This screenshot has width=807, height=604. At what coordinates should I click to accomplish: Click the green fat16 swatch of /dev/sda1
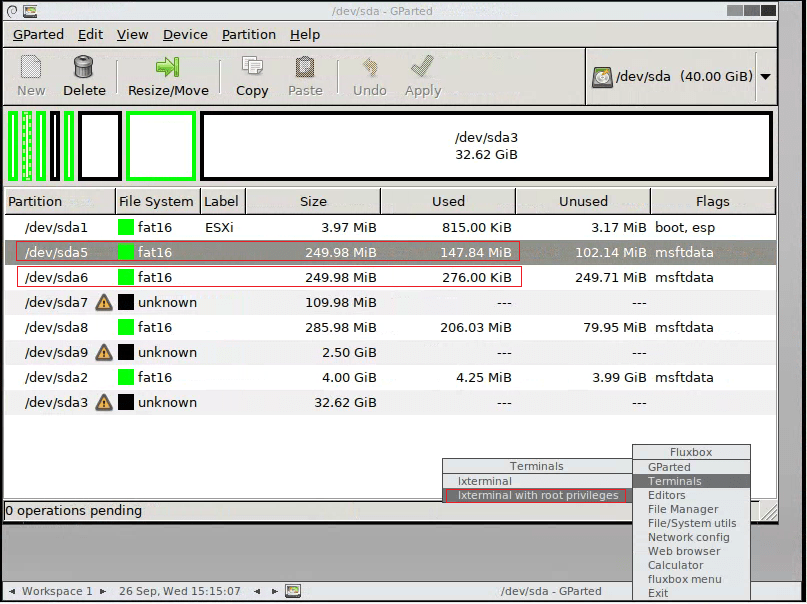tap(125, 227)
